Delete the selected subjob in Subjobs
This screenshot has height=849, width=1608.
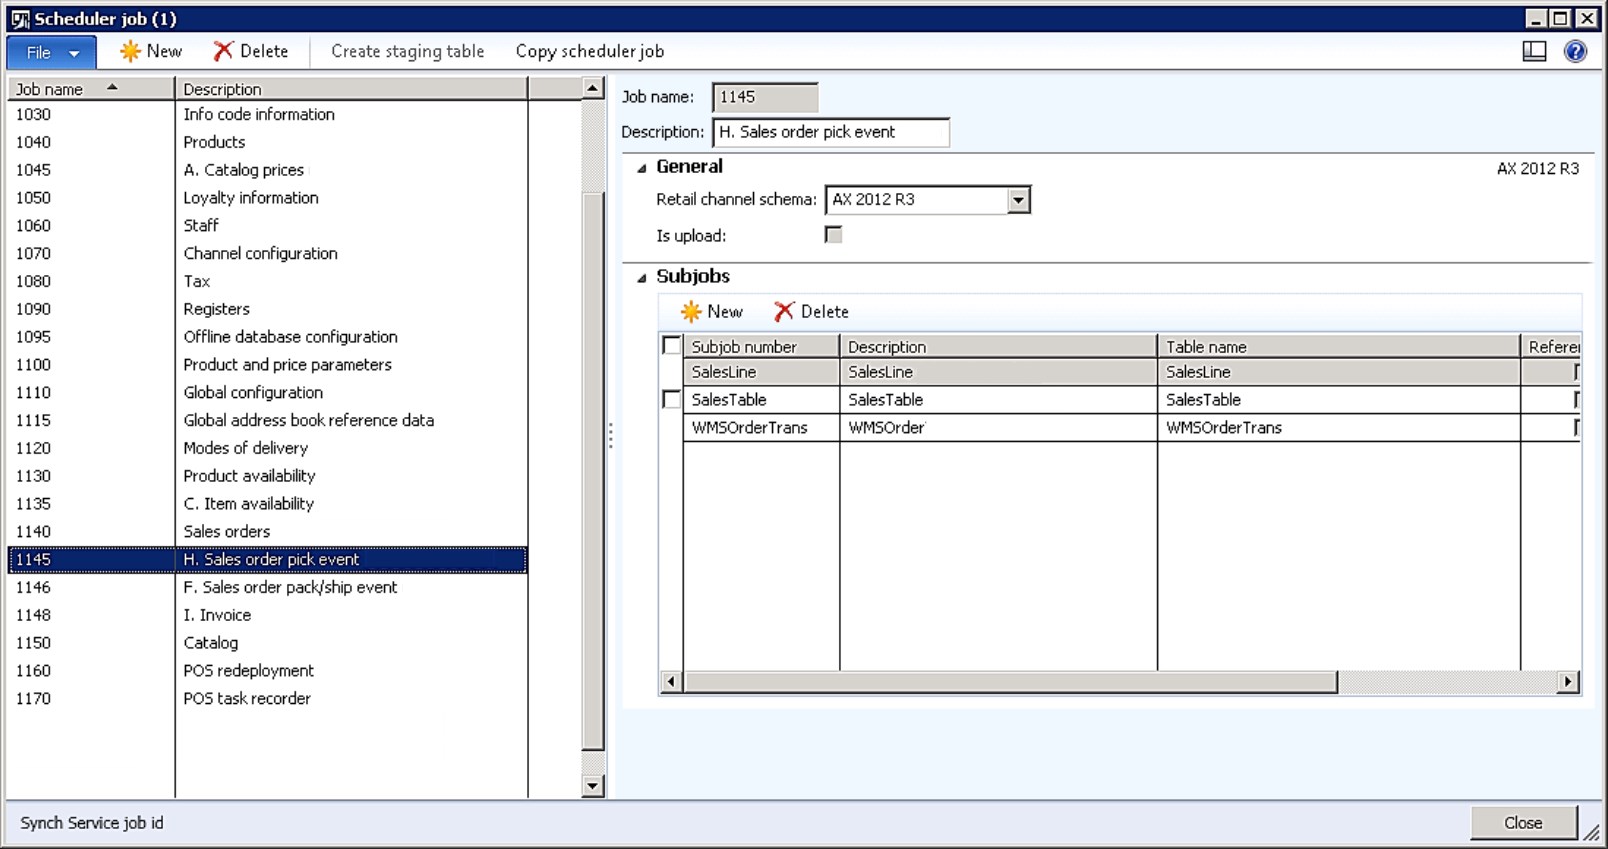811,312
